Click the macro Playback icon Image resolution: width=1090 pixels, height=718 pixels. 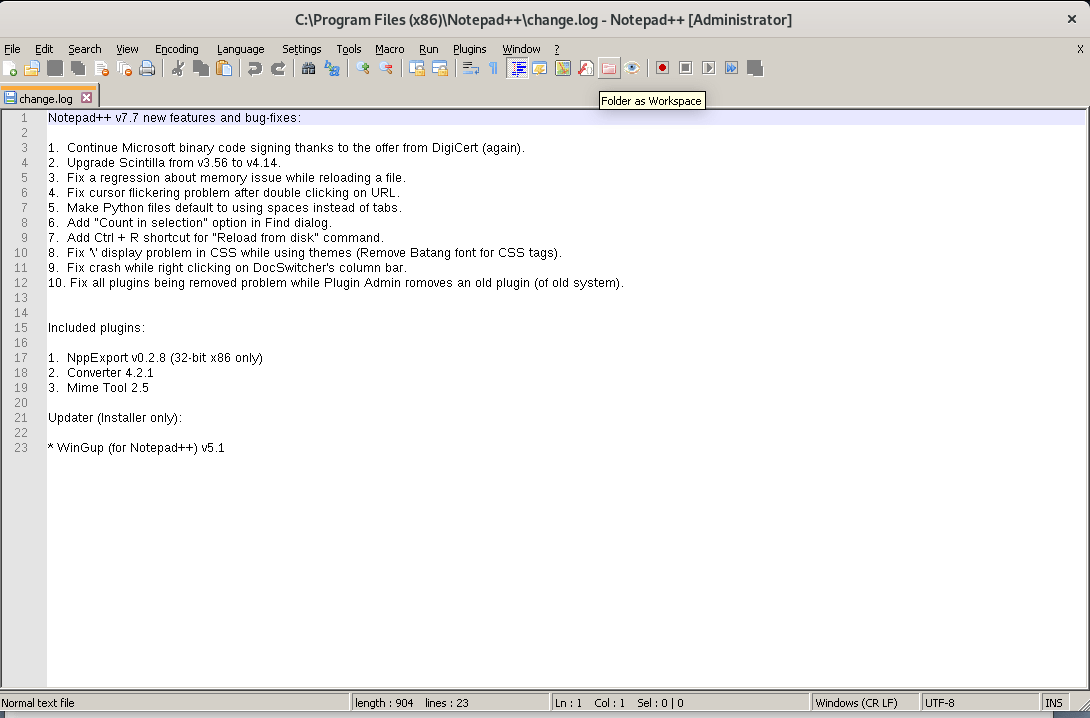pos(708,68)
